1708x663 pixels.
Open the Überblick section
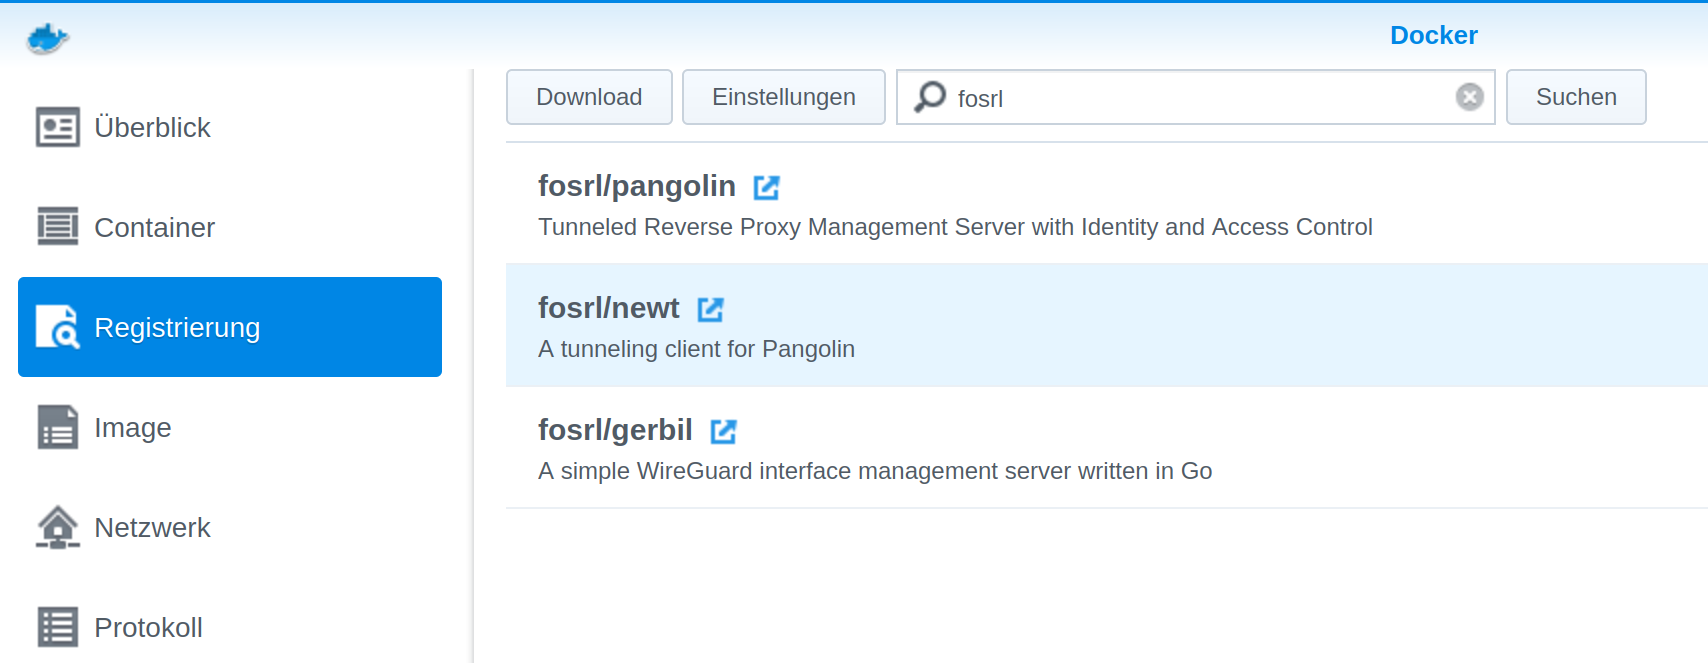230,127
